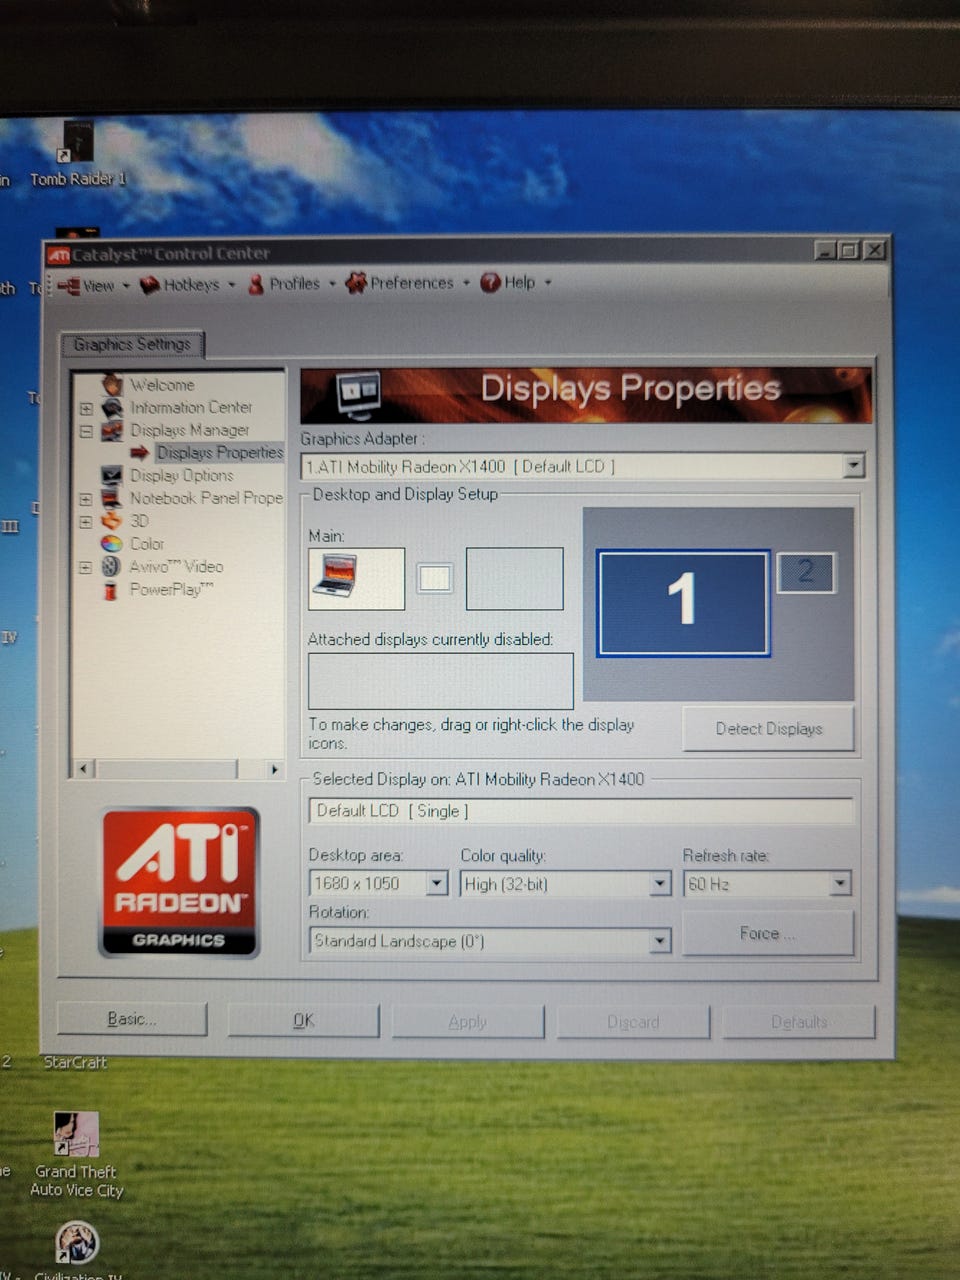Click the Detect Displays button

768,728
